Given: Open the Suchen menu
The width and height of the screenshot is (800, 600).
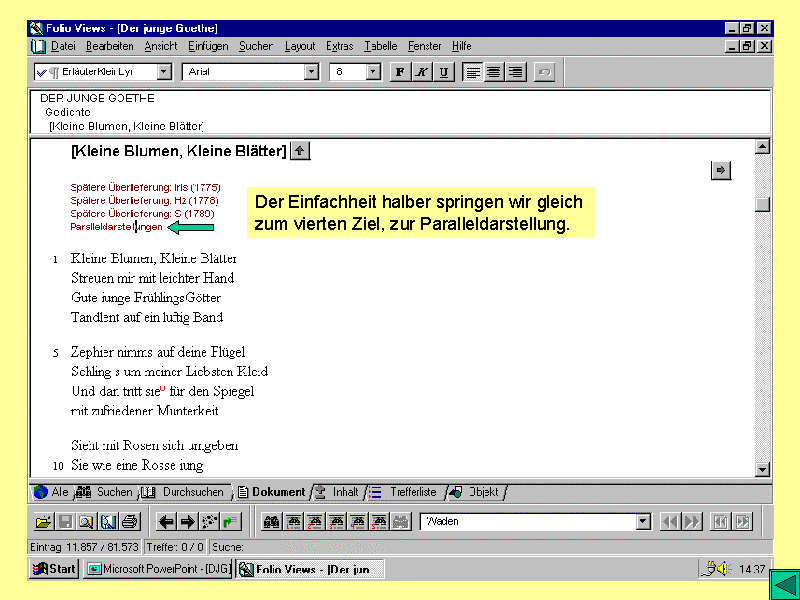Looking at the screenshot, I should [256, 46].
